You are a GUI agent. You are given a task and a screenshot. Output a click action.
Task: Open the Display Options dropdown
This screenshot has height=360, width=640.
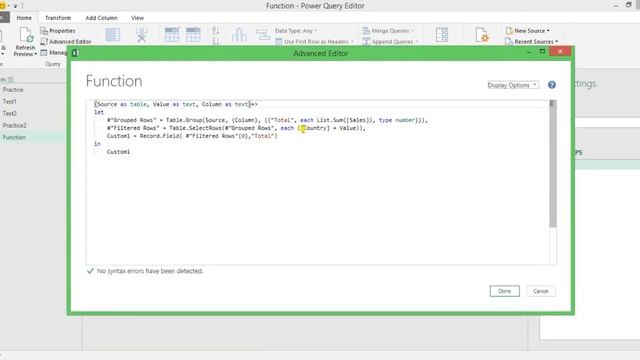click(x=513, y=85)
